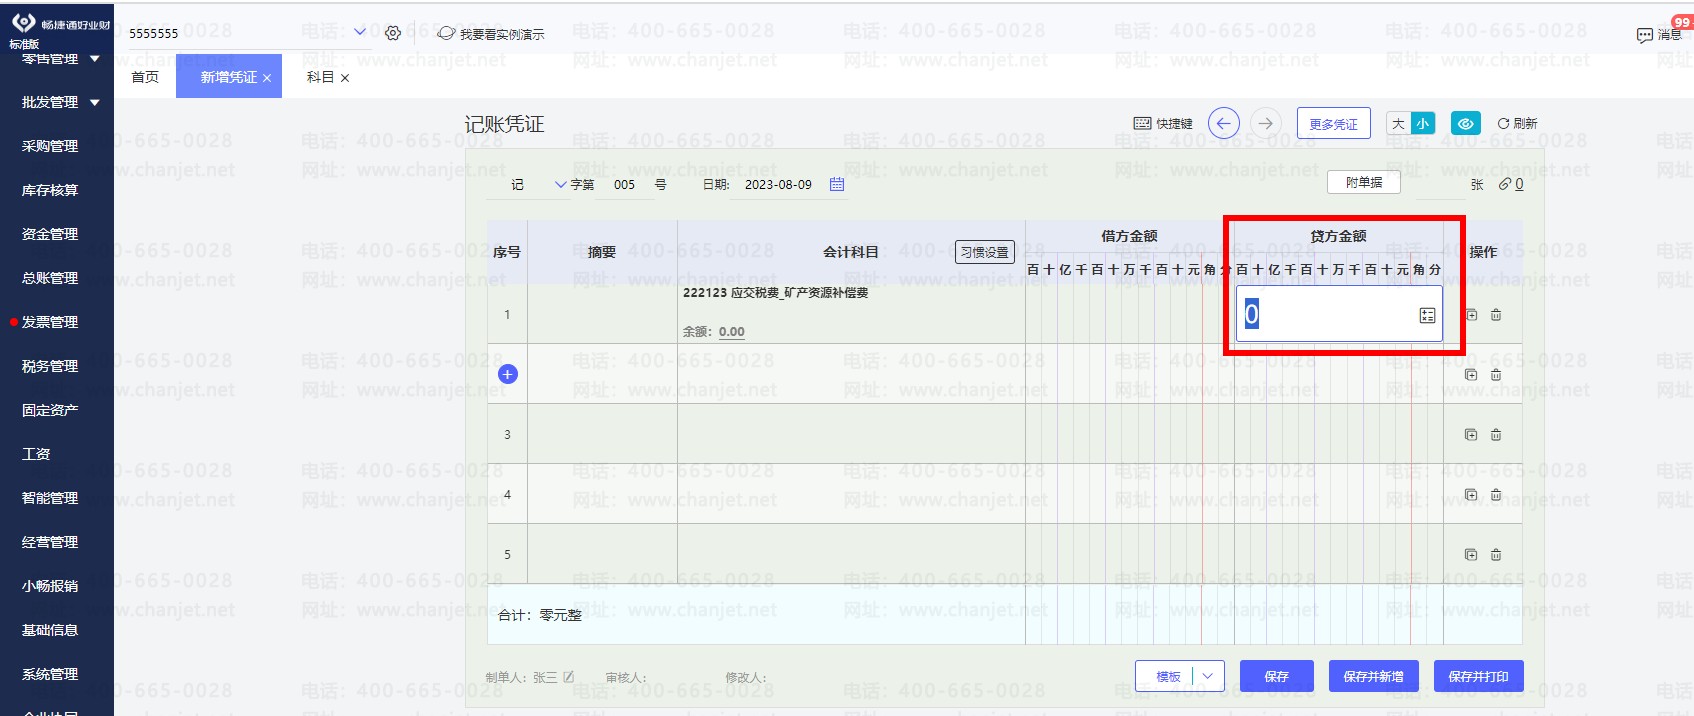
Task: Delete row 3 with the trash icon
Action: pos(1496,435)
